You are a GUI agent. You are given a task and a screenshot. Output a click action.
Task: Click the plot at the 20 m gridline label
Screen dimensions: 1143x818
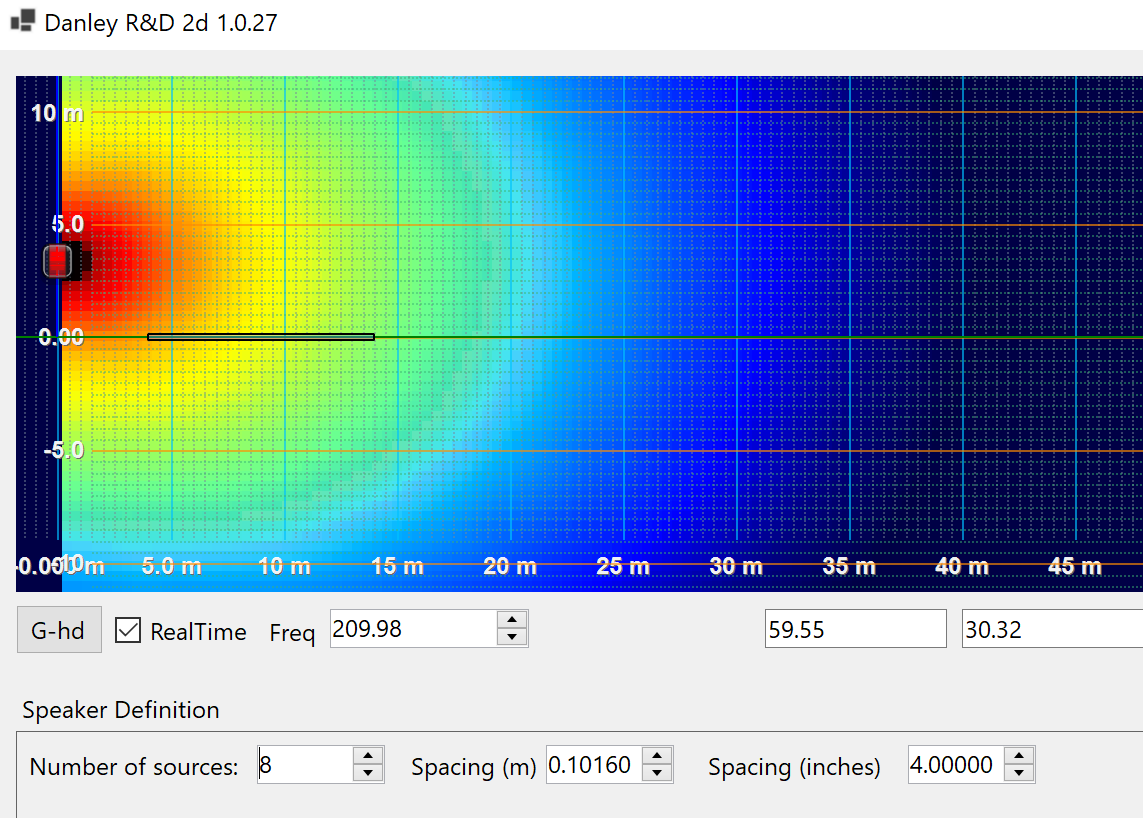tap(510, 567)
